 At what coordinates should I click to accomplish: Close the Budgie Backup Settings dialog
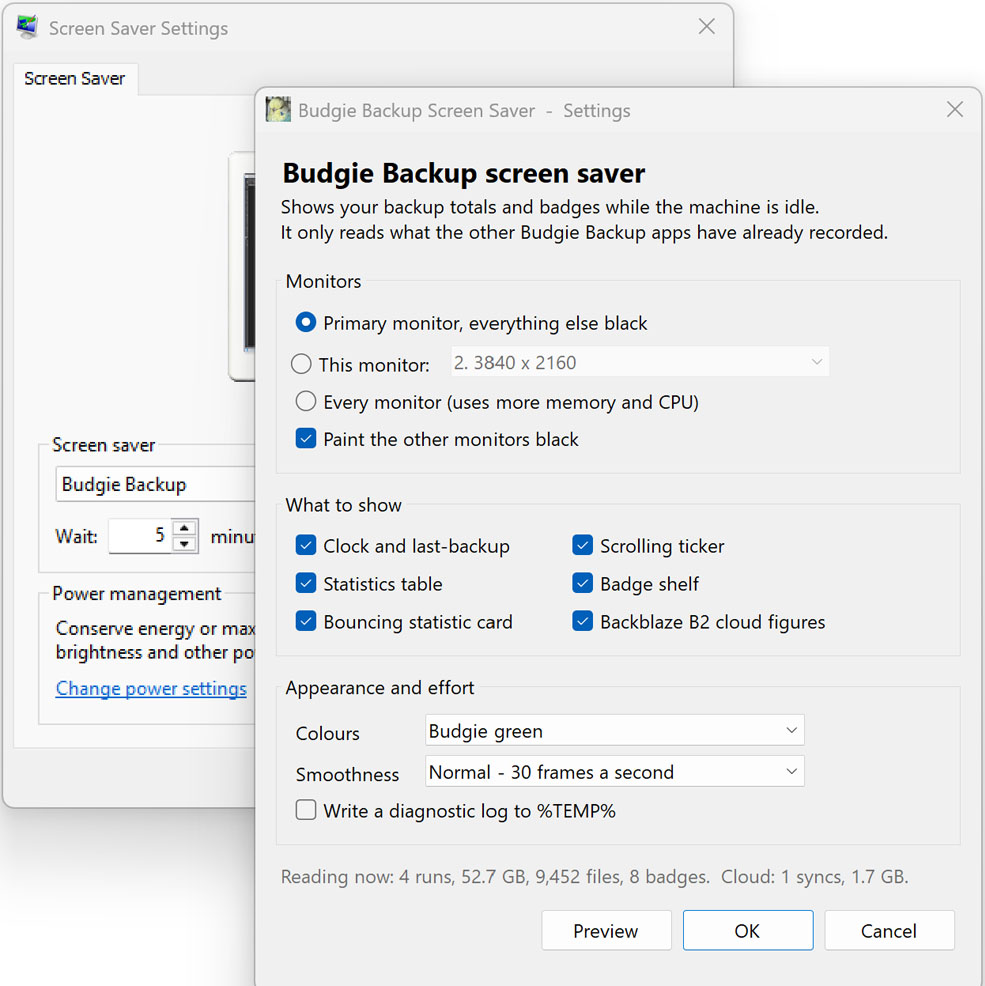click(x=954, y=109)
